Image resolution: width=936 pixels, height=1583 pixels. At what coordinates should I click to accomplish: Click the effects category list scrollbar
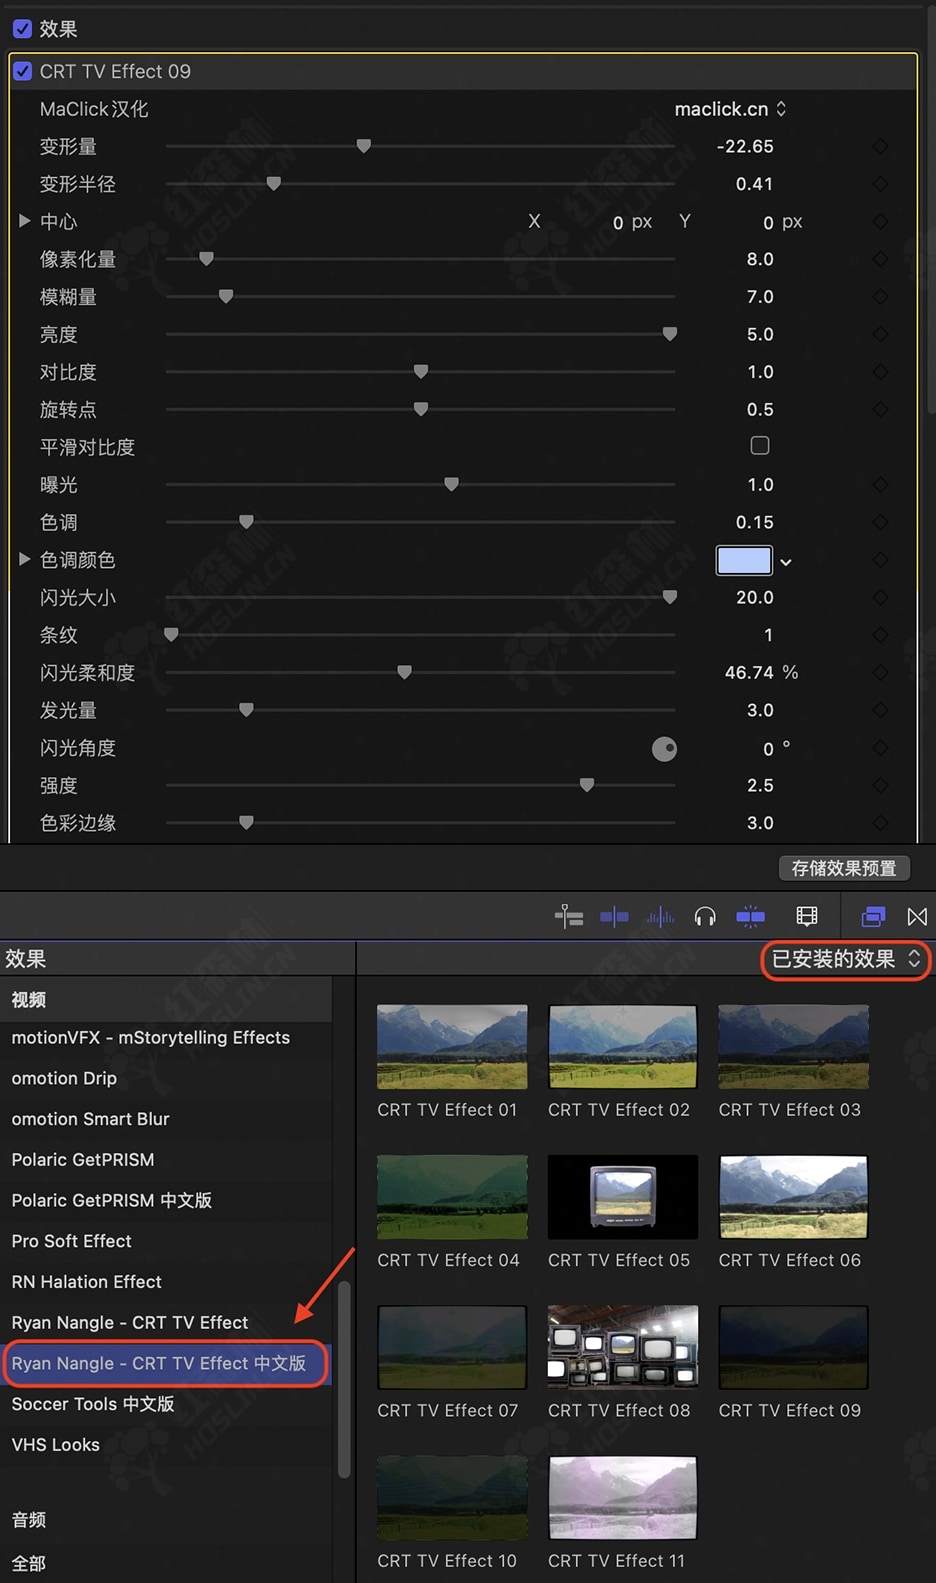coord(344,1379)
